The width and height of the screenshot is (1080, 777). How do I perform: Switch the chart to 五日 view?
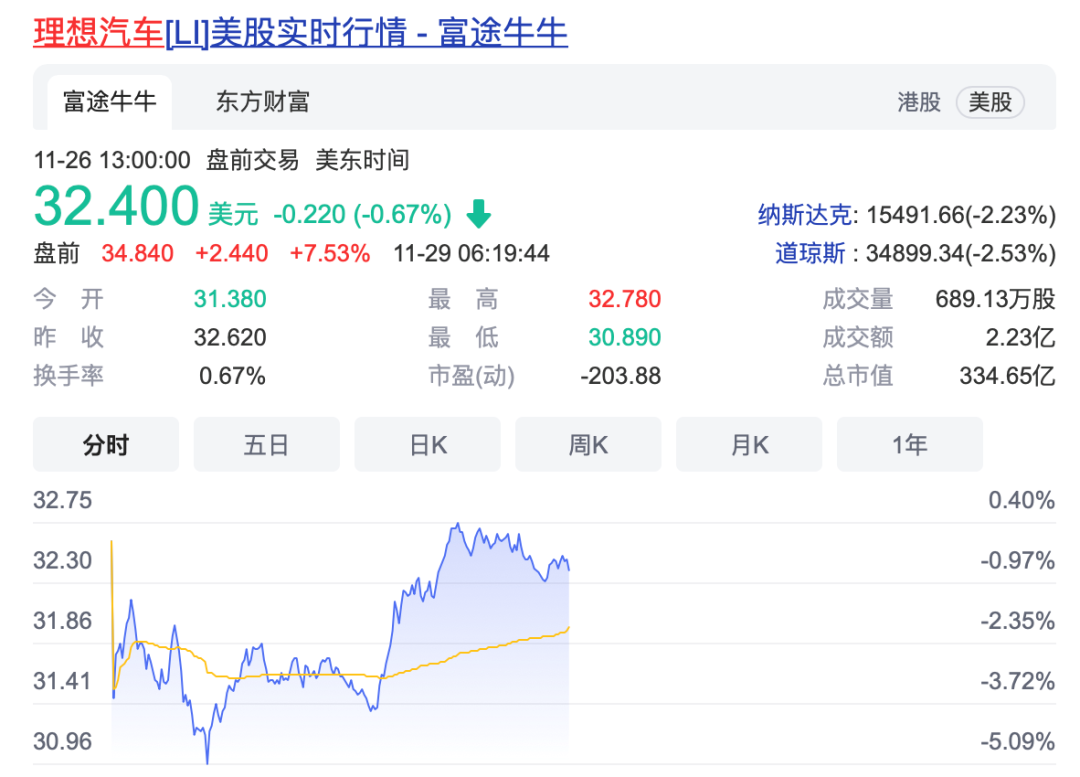click(266, 445)
